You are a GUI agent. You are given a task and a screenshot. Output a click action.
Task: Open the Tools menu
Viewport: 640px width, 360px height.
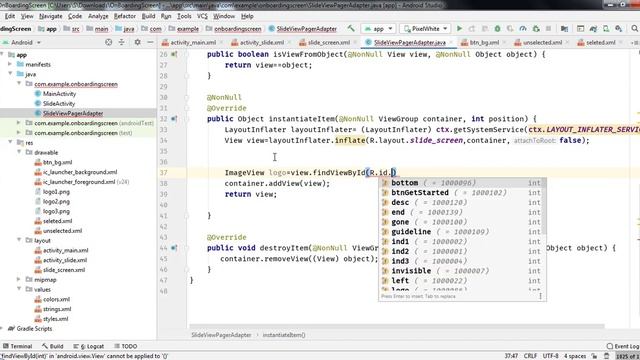point(184,16)
